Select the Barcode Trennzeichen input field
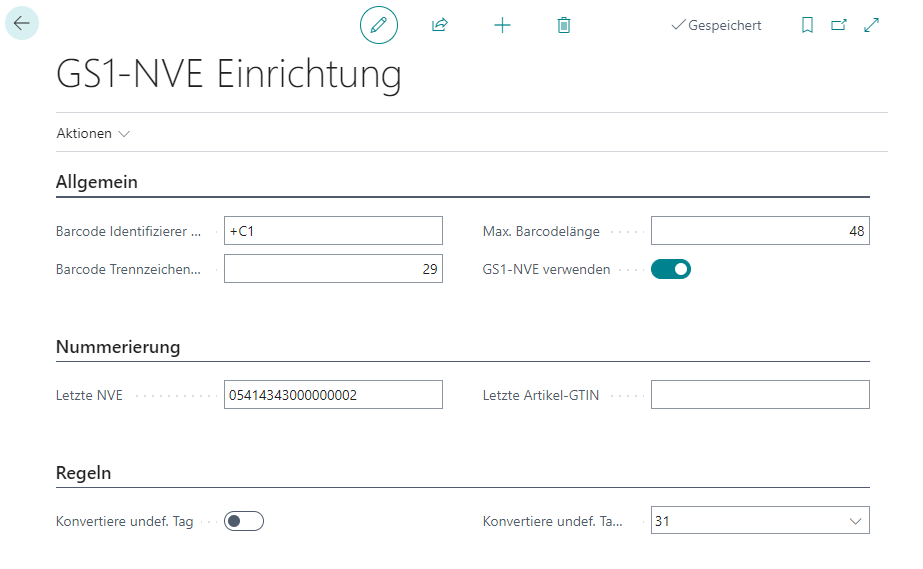 click(333, 269)
